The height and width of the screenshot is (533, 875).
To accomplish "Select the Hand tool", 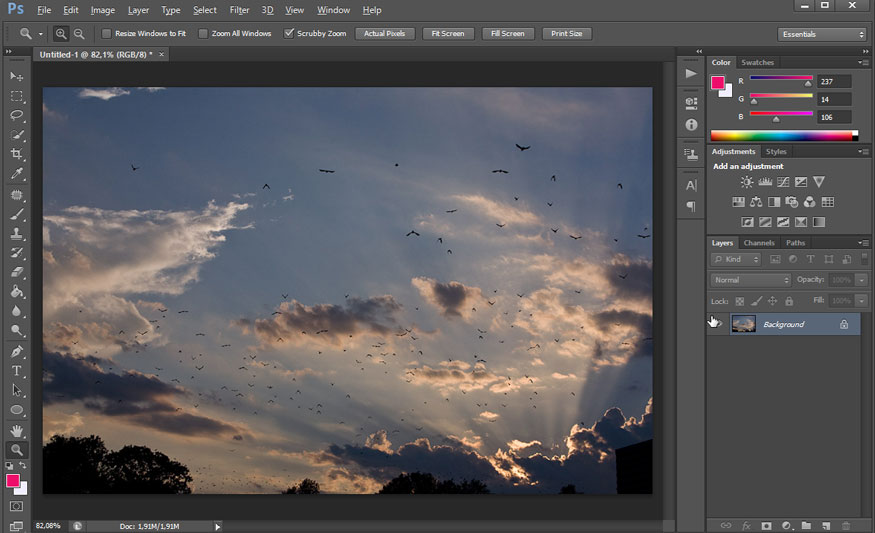I will pyautogui.click(x=16, y=431).
